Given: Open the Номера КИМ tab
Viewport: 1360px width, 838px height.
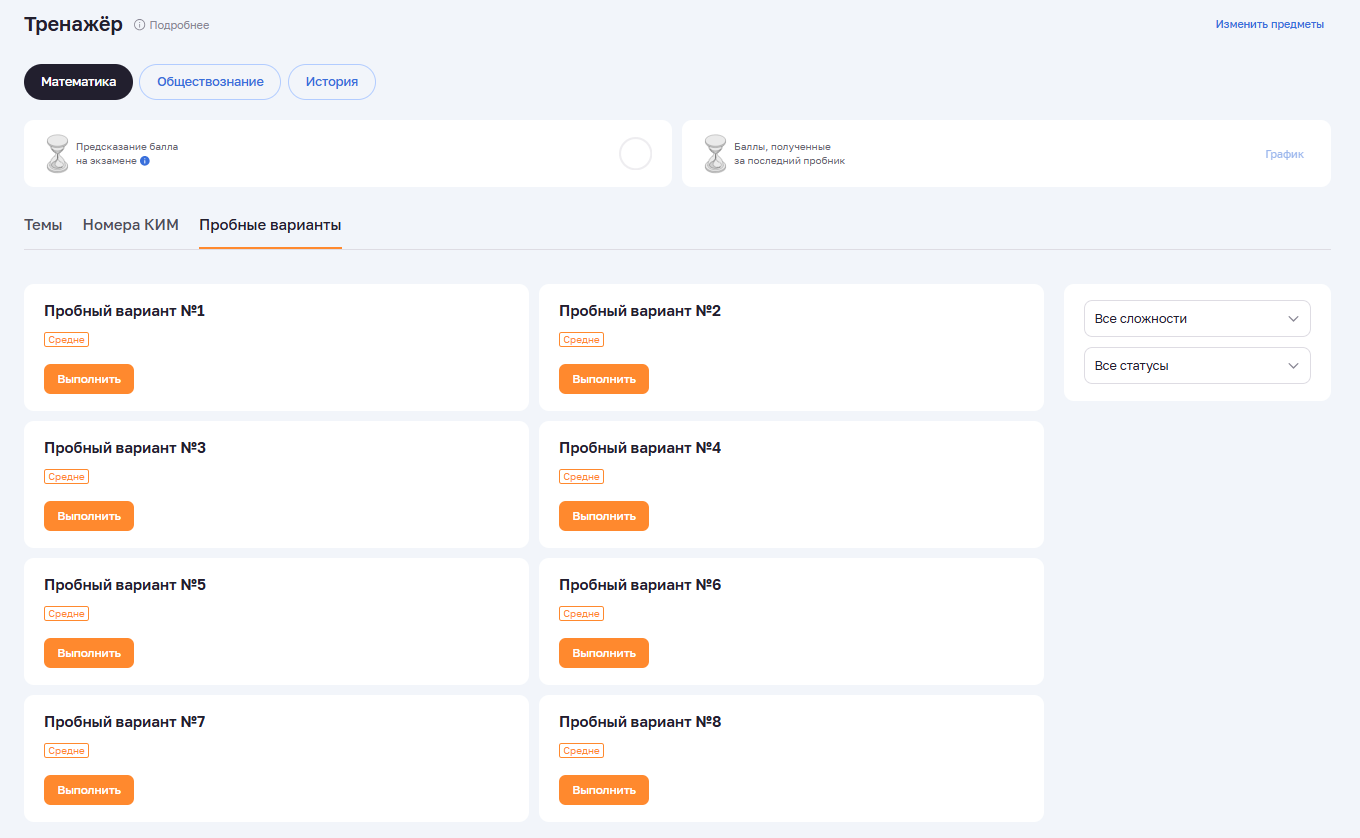Looking at the screenshot, I should 131,225.
